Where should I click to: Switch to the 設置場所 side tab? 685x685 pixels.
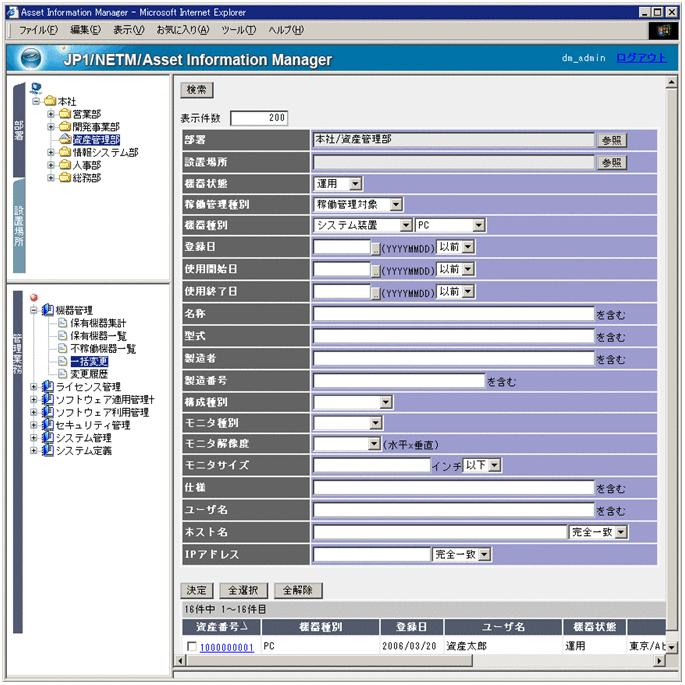tap(19, 225)
